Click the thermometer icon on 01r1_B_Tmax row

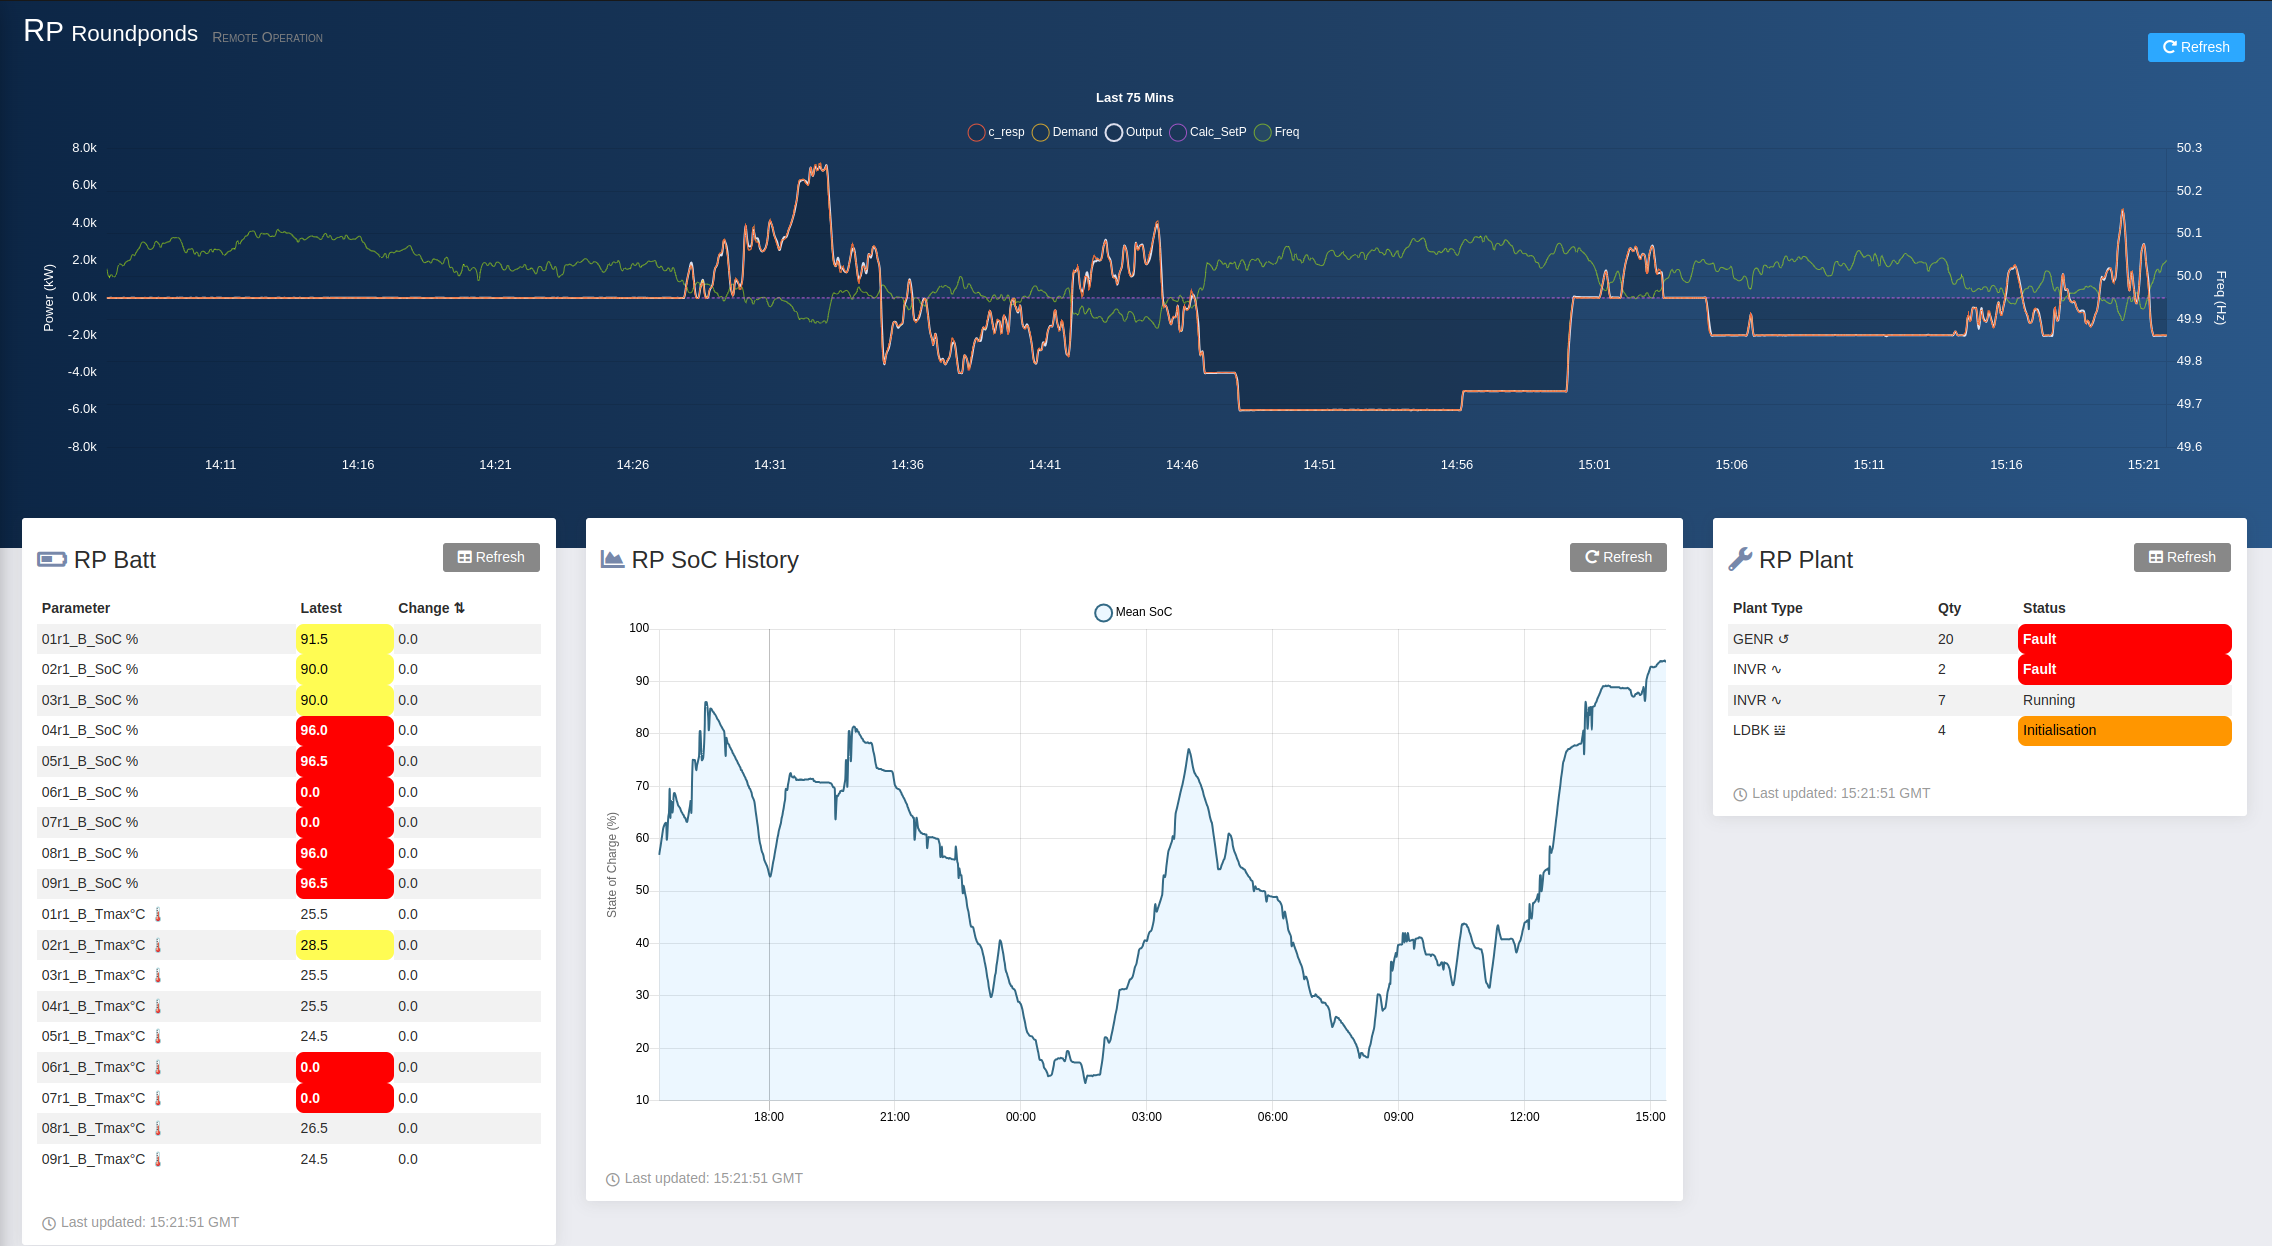coord(158,914)
